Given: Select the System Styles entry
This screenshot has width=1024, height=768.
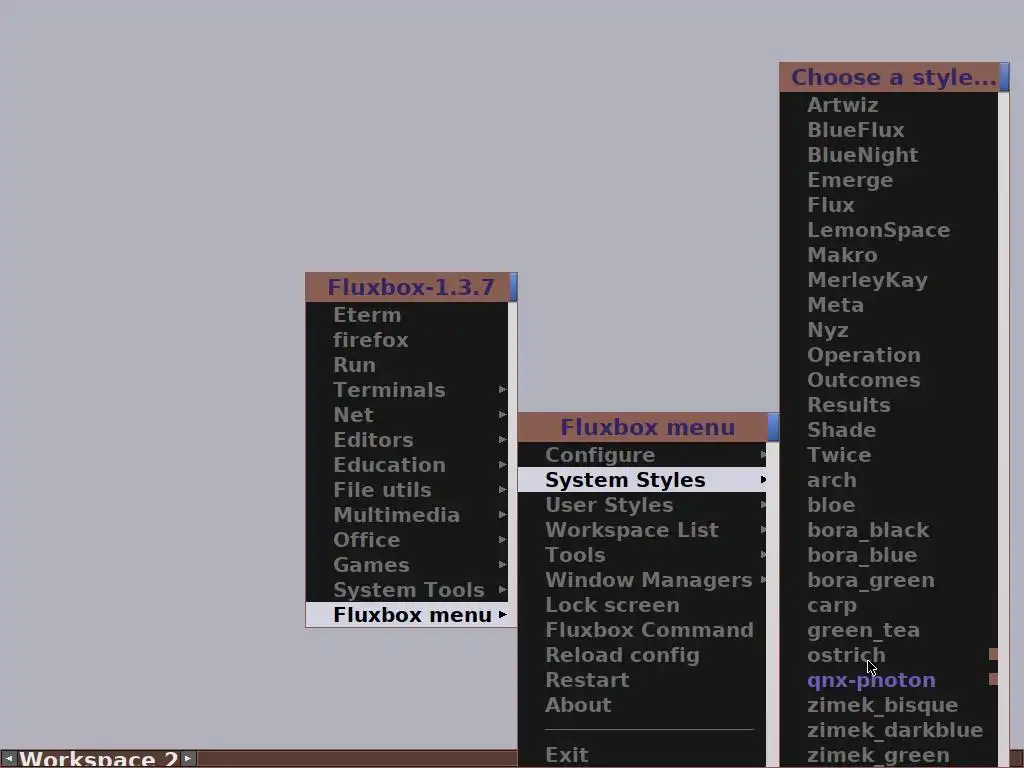Looking at the screenshot, I should tap(642, 479).
